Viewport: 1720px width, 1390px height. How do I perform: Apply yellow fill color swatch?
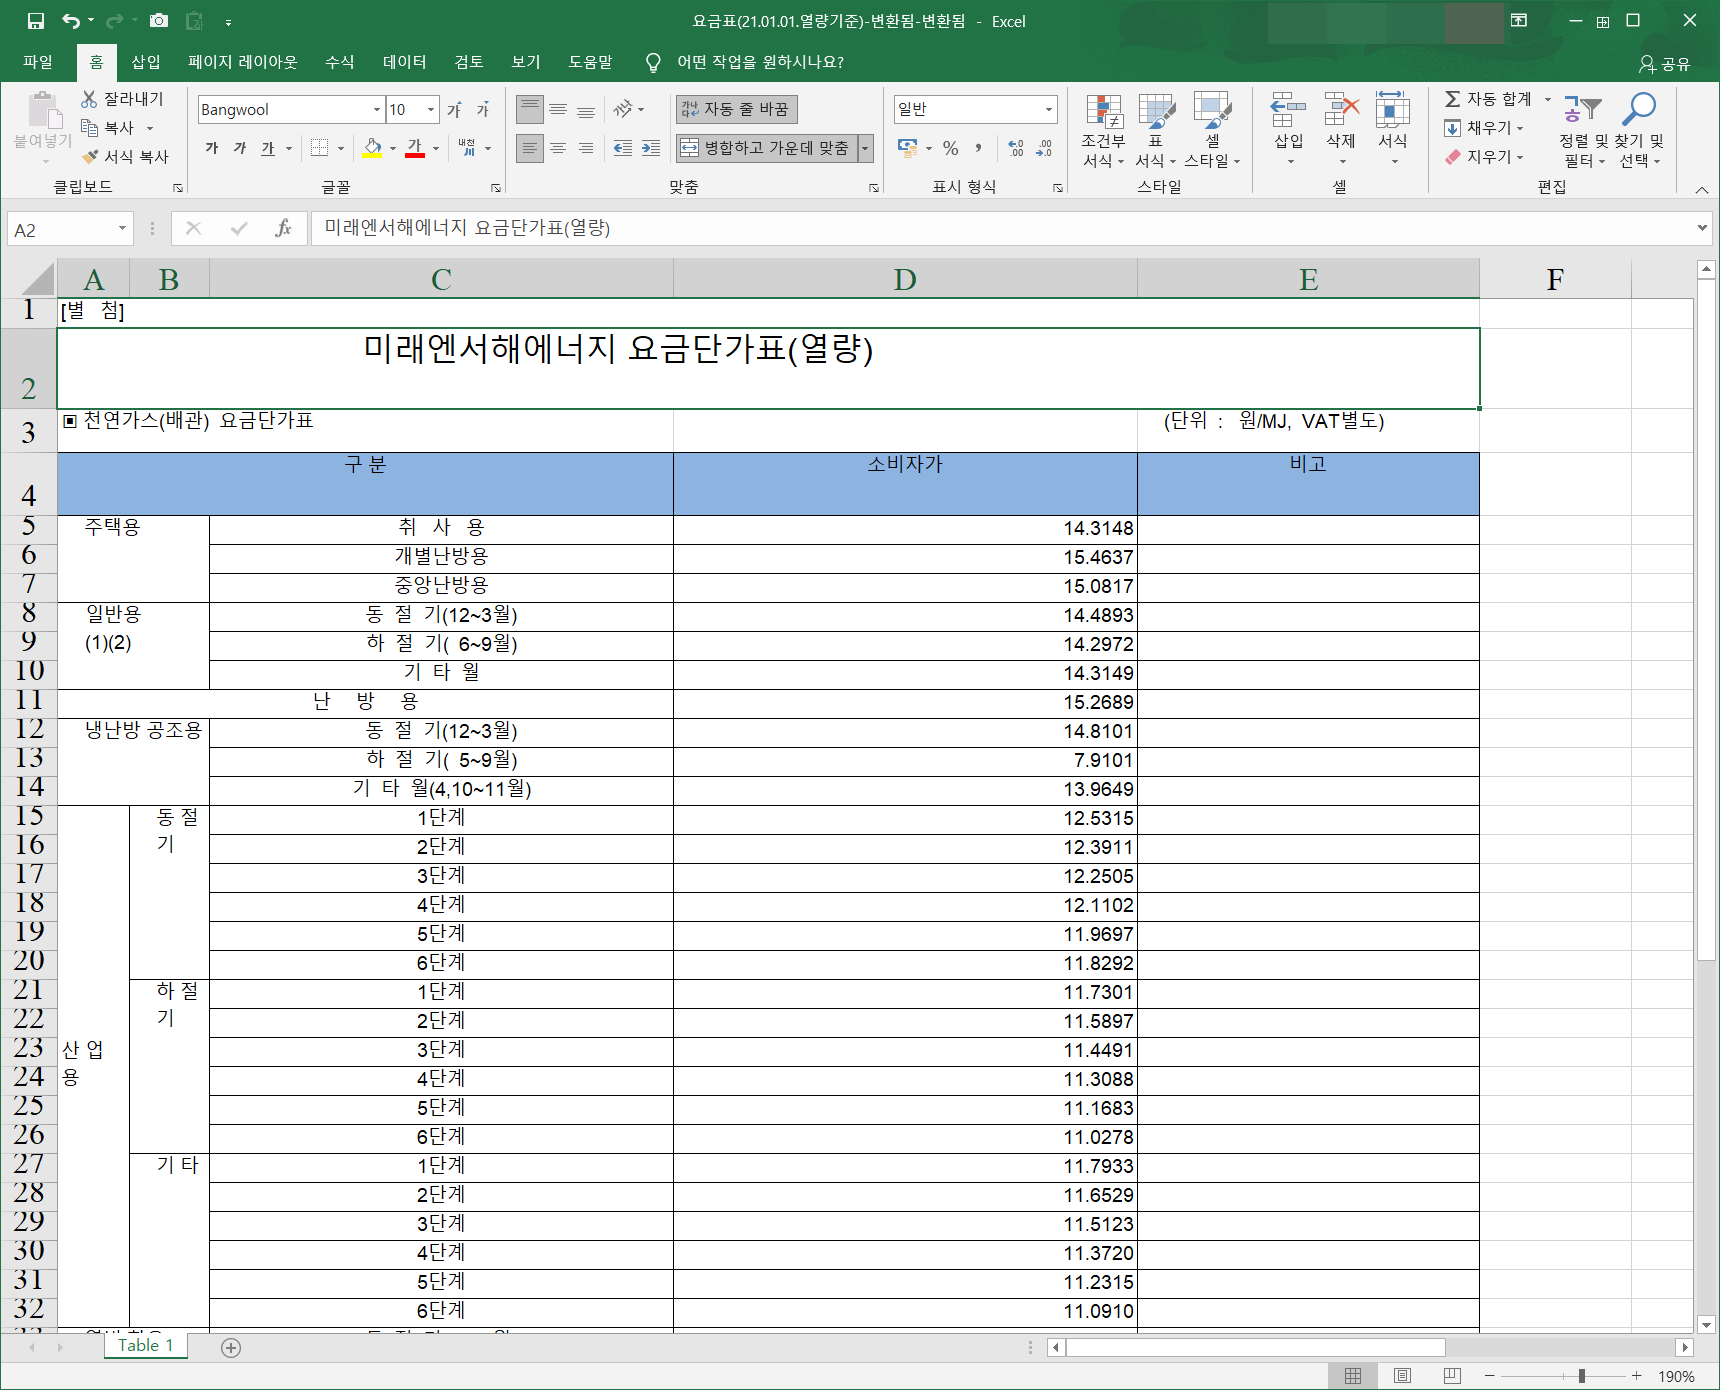point(372,148)
